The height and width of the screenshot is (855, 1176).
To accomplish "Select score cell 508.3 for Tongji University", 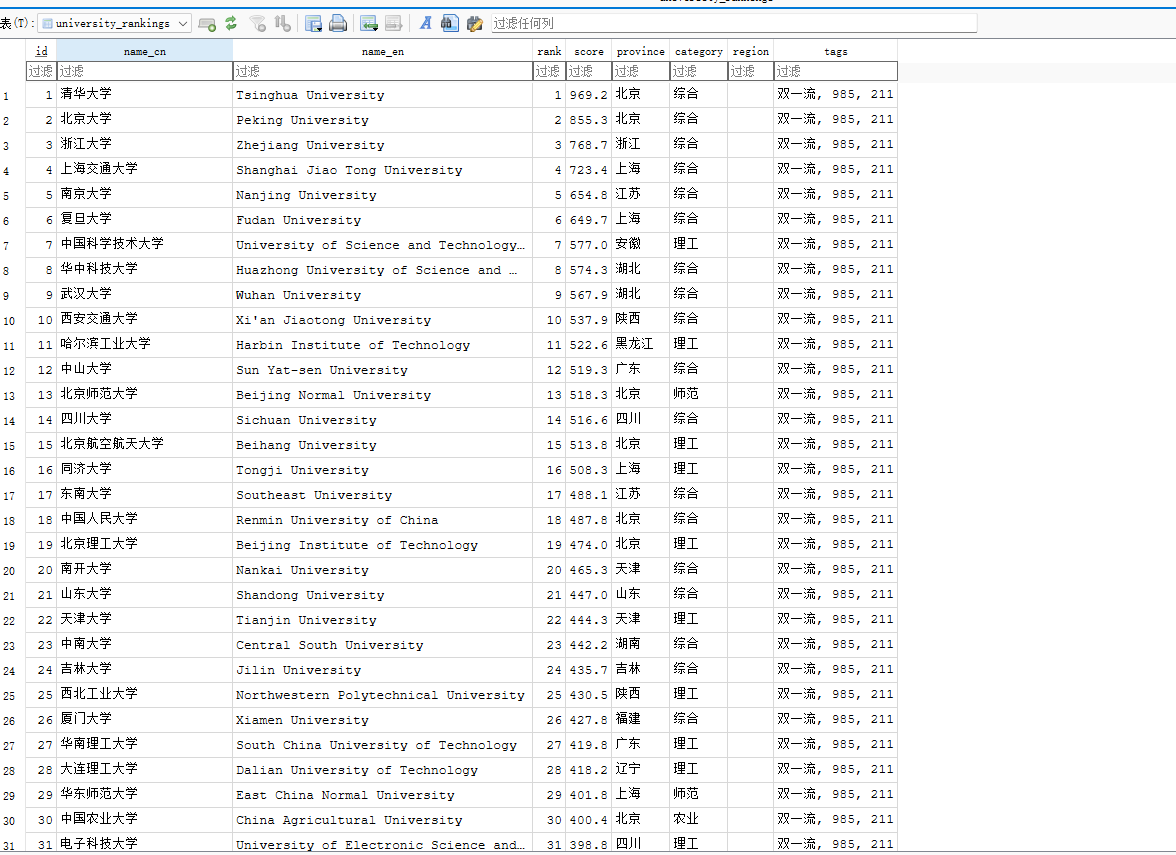I will point(589,470).
